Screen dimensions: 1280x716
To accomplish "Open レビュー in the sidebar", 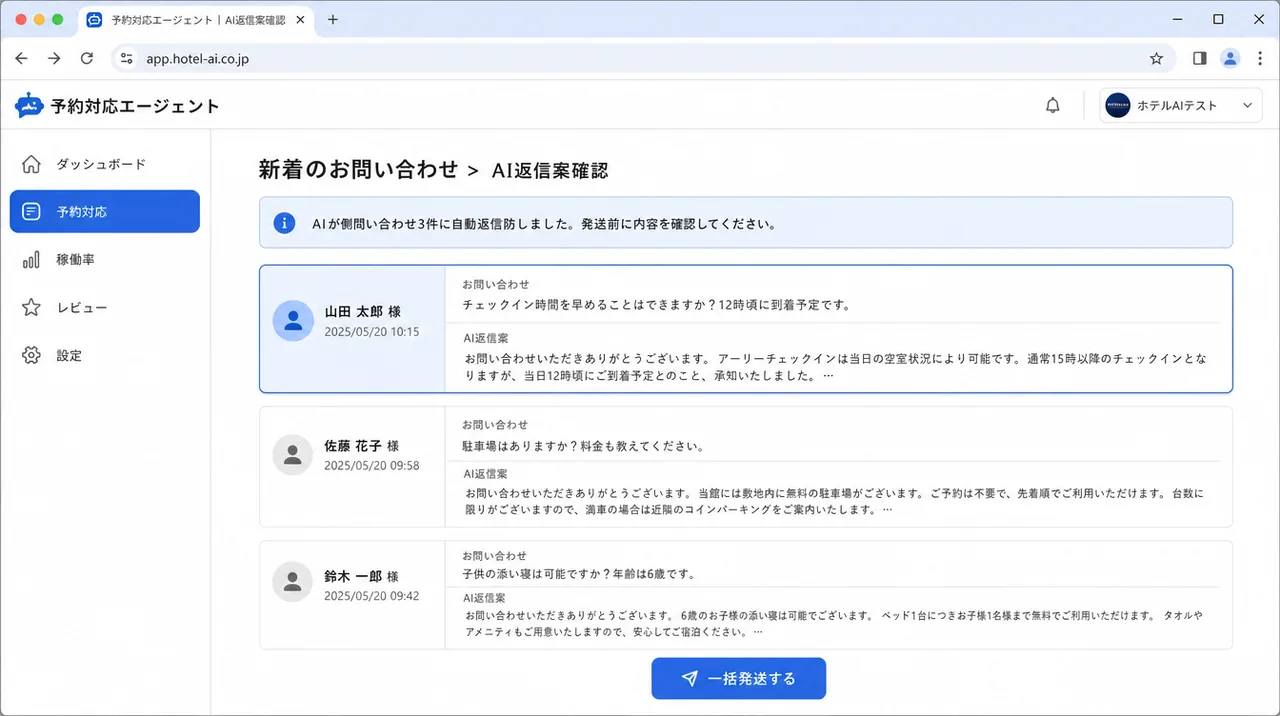I will 105,307.
